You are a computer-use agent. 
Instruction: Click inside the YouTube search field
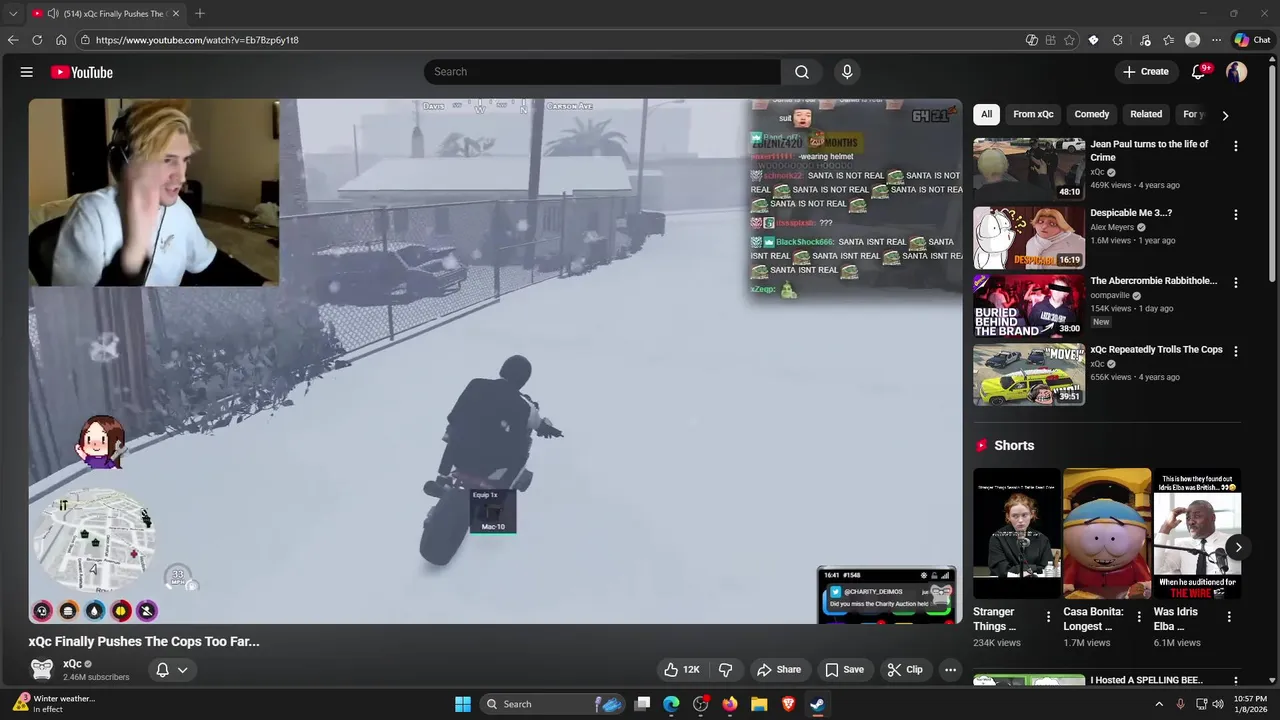click(602, 72)
